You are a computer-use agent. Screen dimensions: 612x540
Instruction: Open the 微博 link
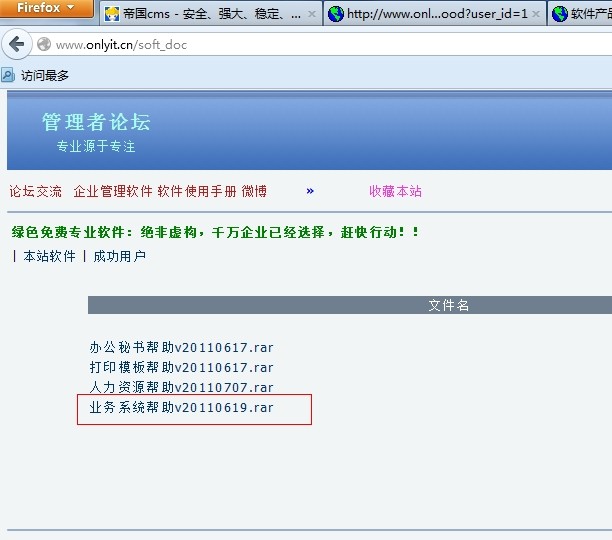coord(254,191)
